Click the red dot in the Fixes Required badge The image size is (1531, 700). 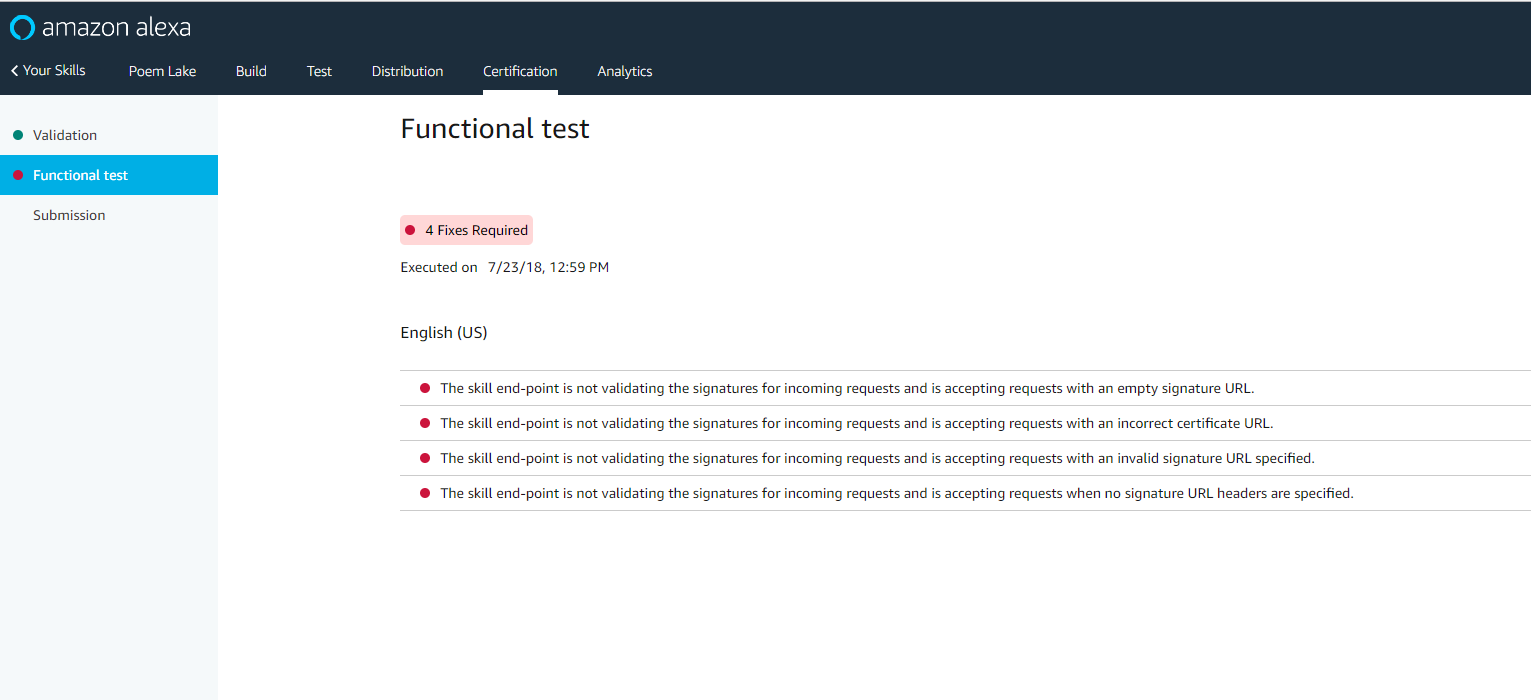tap(410, 230)
